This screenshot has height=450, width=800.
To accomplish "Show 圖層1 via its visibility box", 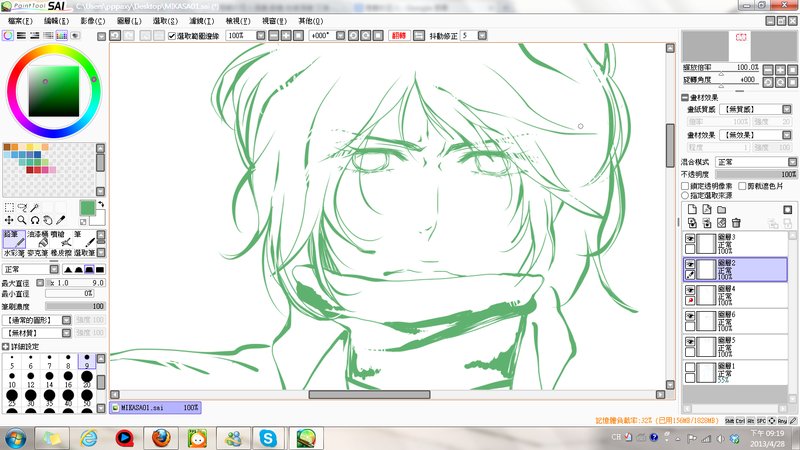I will [690, 367].
